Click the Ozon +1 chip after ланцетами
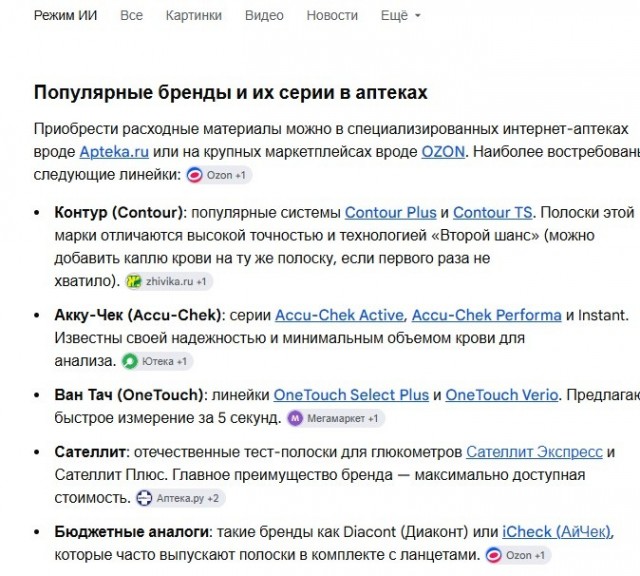The width and height of the screenshot is (640, 576). 518,556
